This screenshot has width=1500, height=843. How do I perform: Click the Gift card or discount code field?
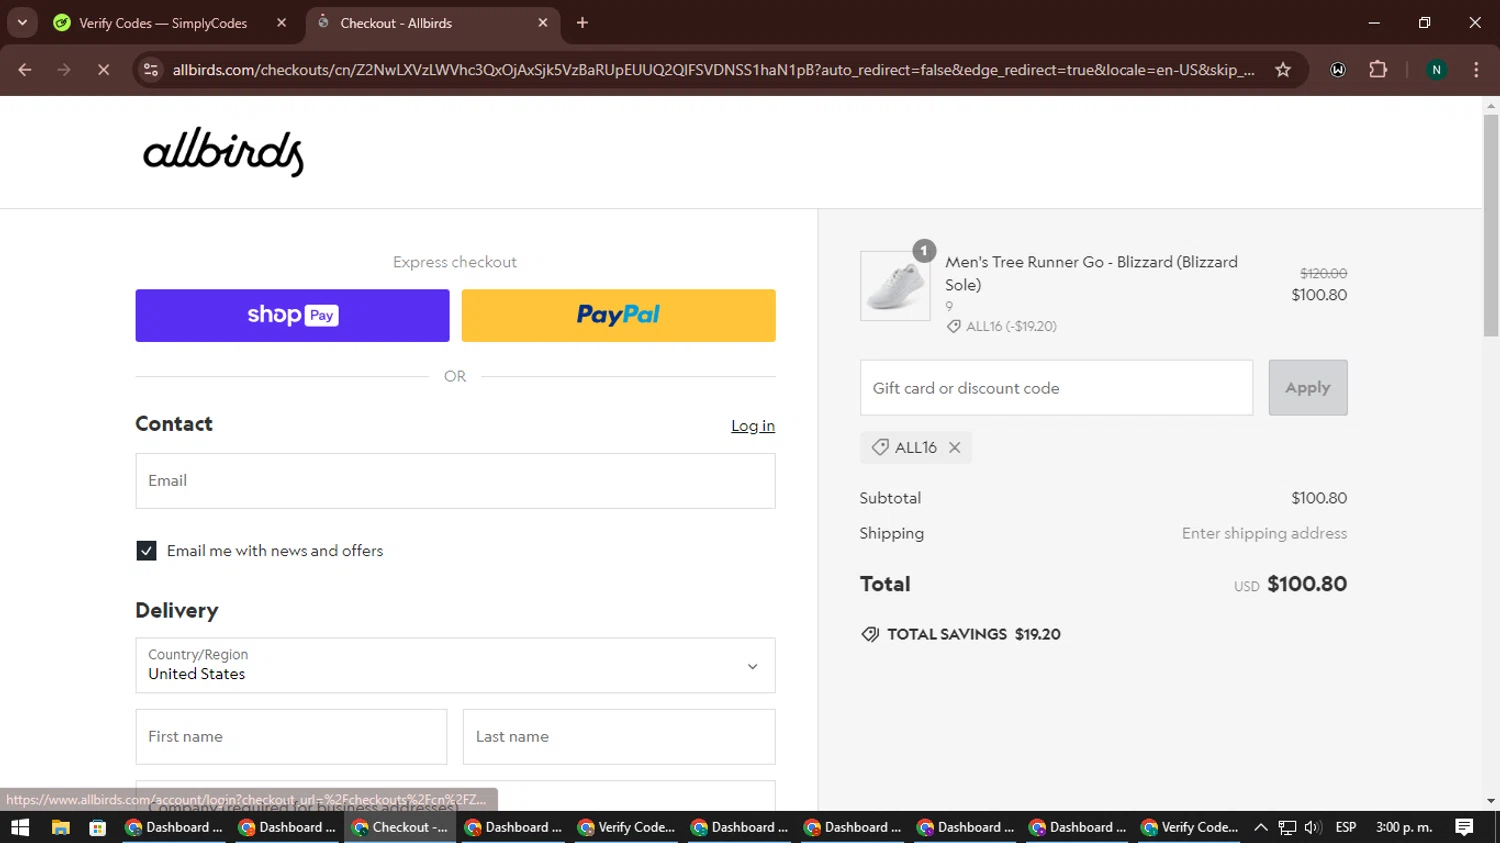pyautogui.click(x=1056, y=388)
